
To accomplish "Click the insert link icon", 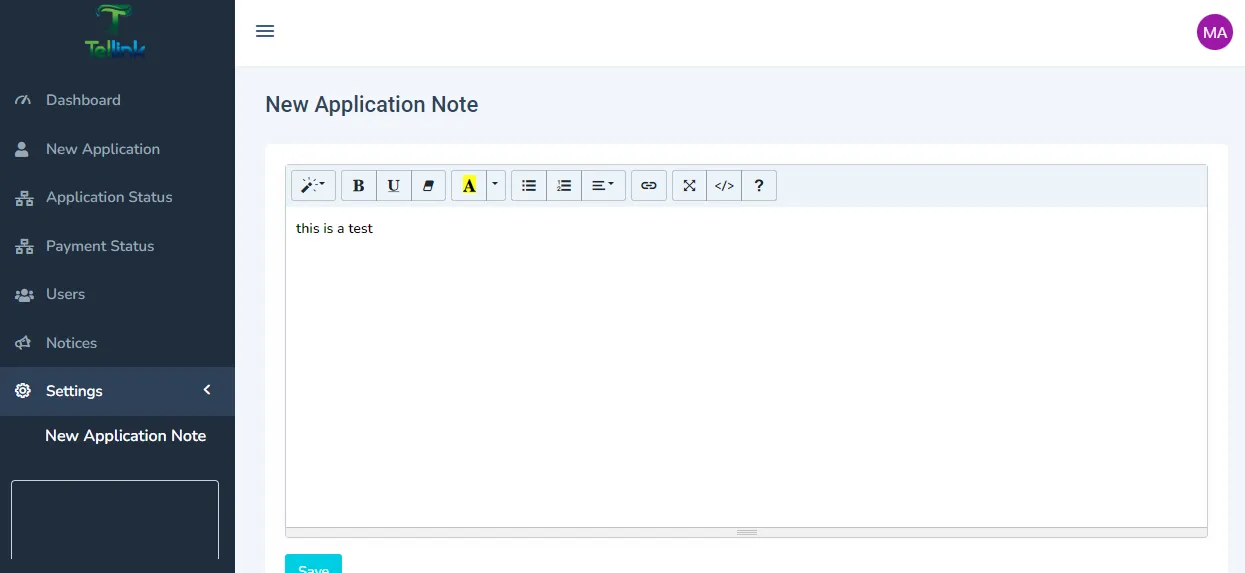I will 649,186.
